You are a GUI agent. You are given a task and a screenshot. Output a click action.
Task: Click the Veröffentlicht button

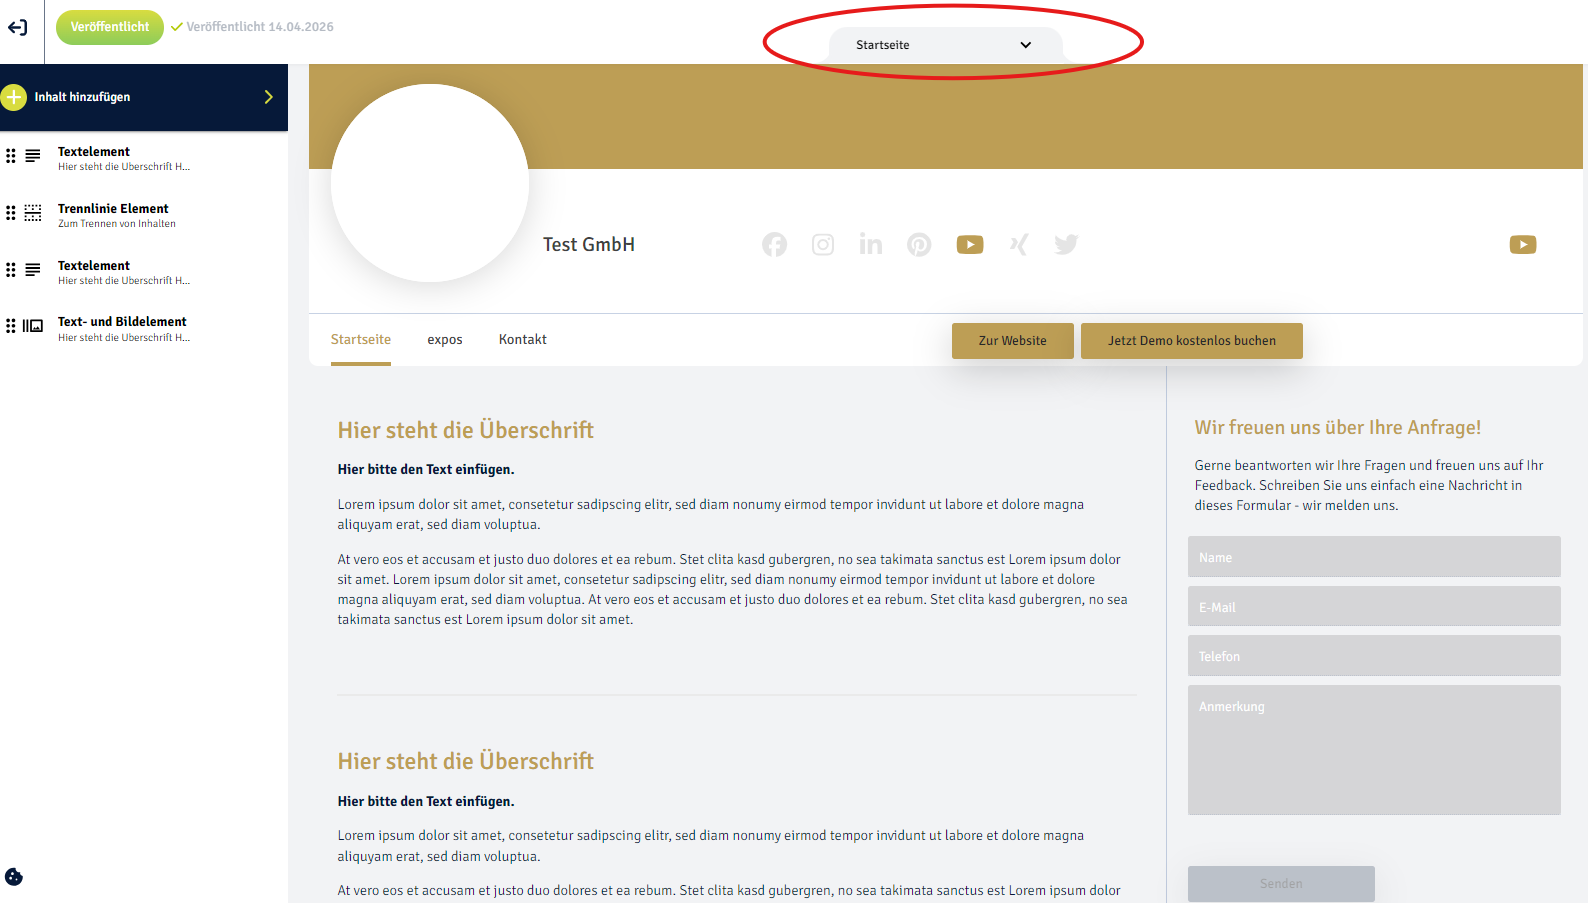(x=110, y=27)
